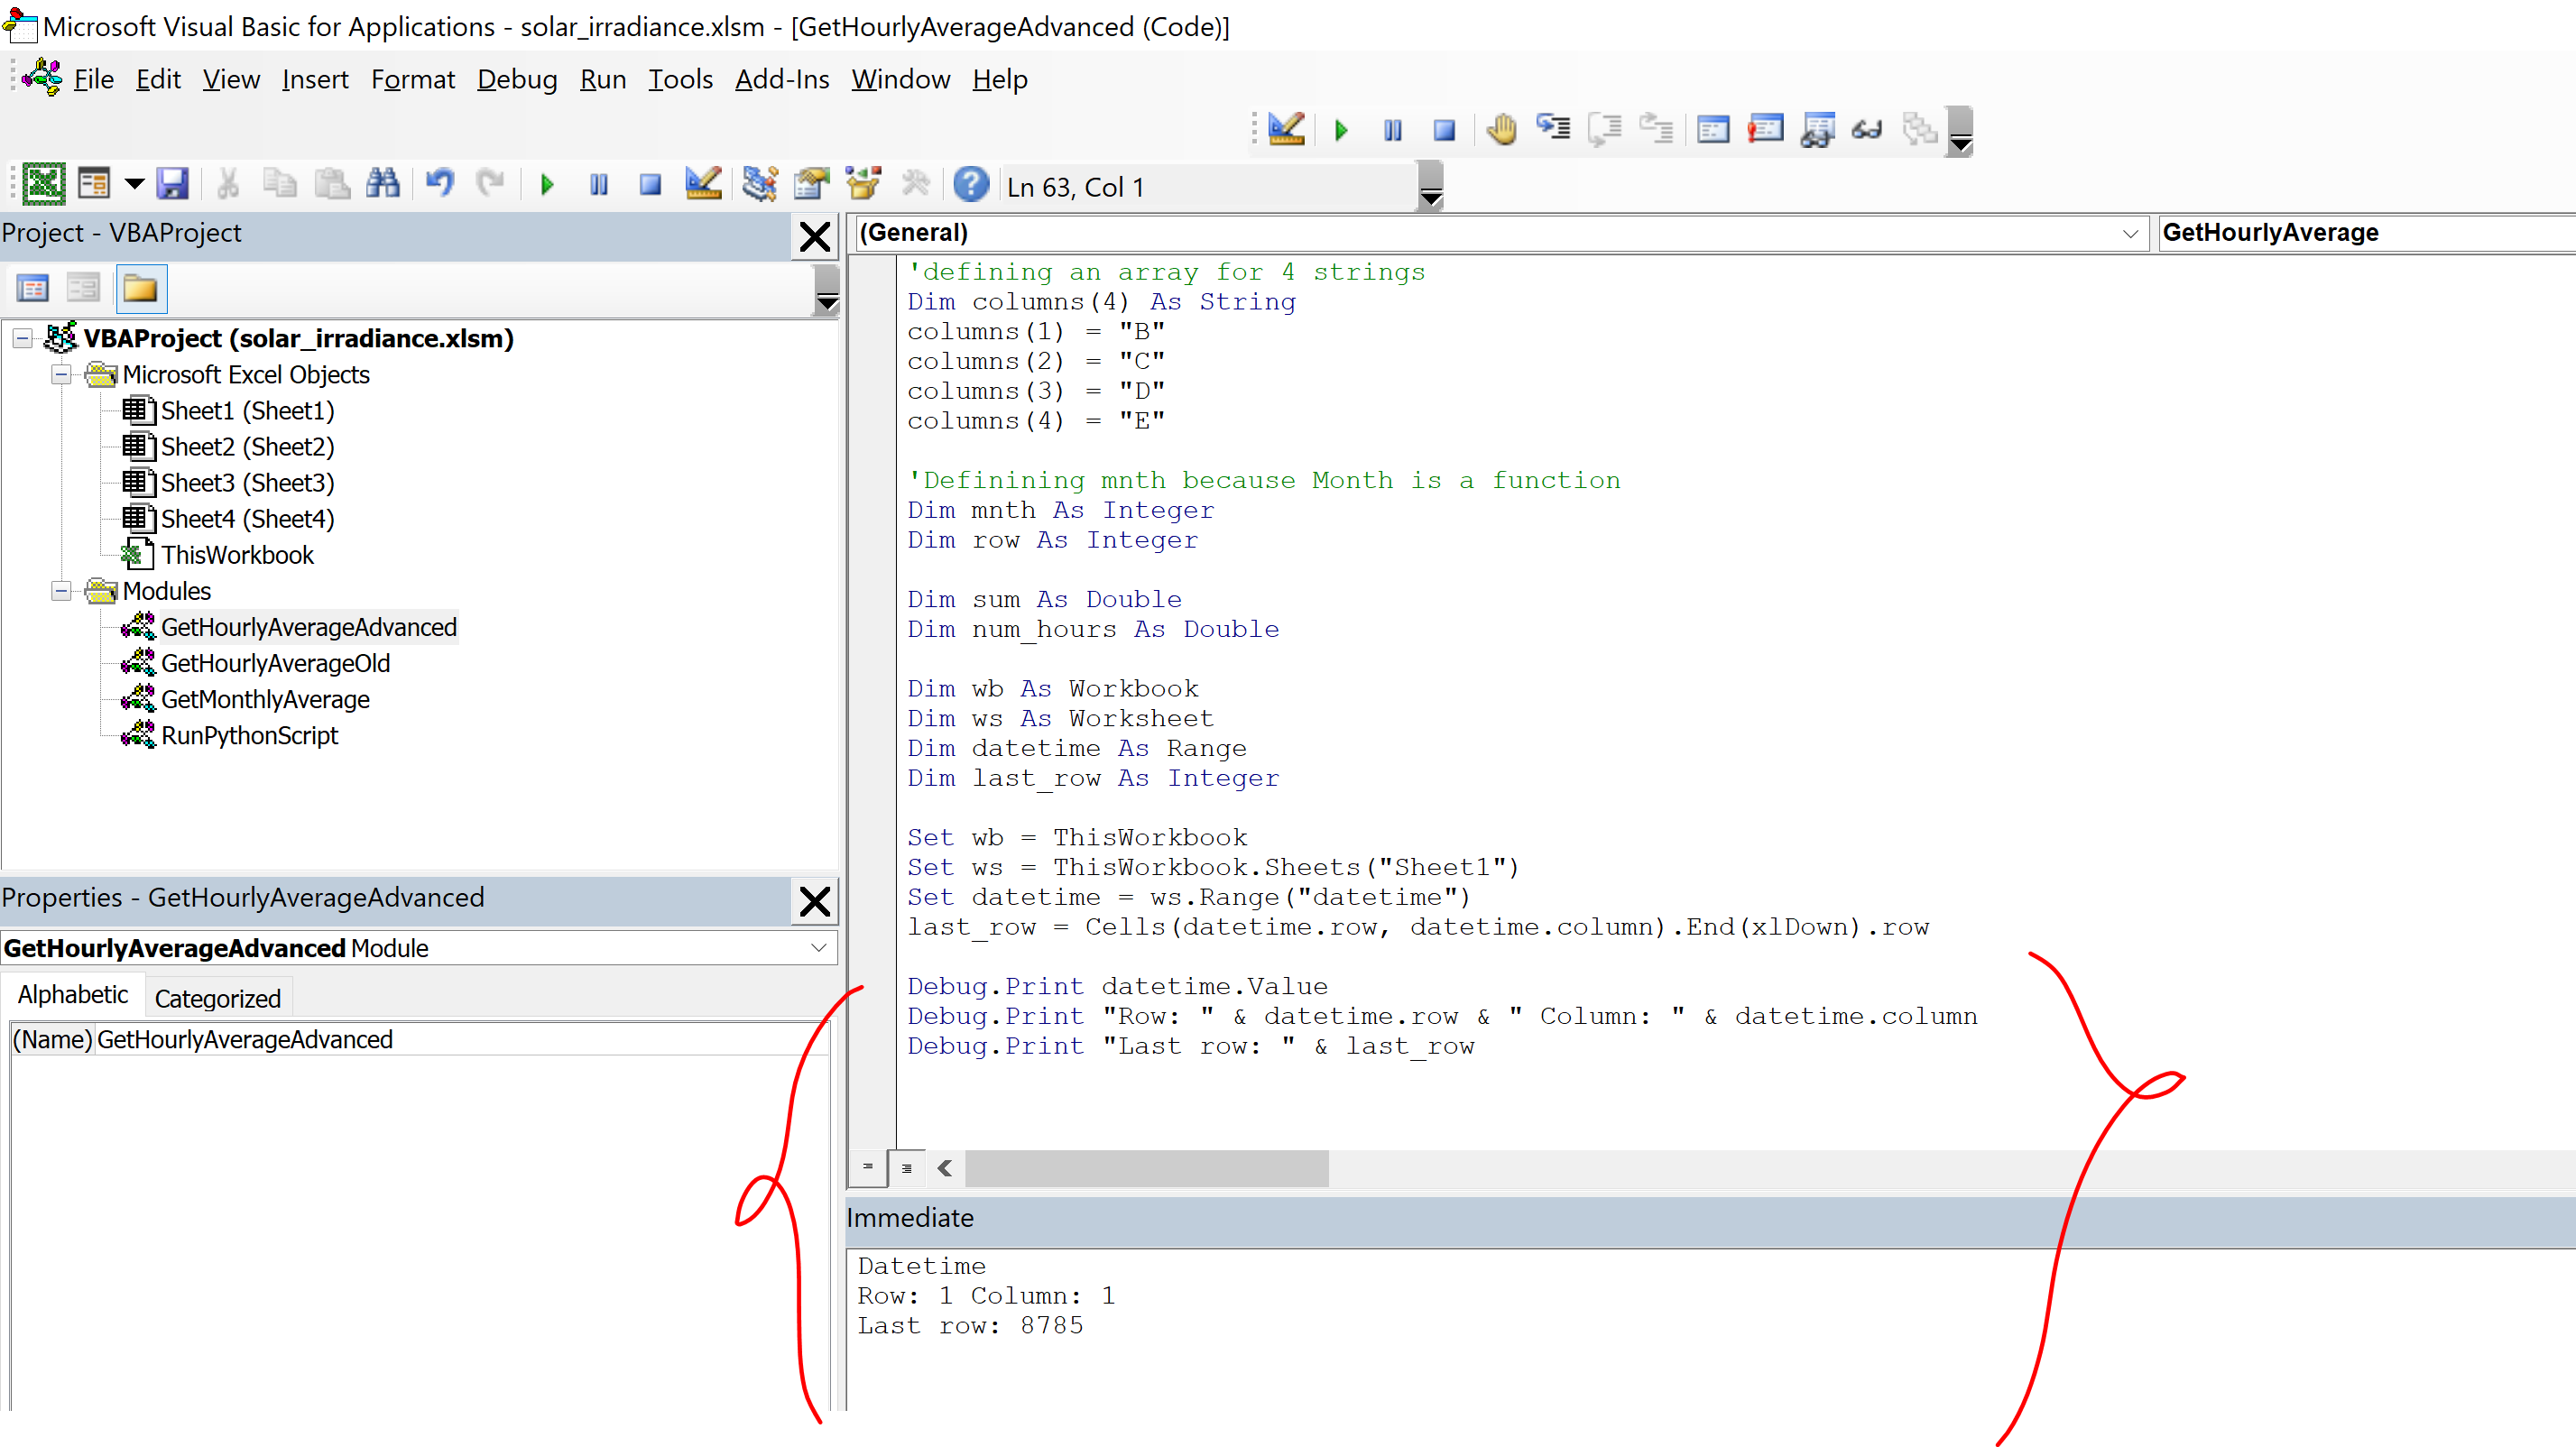This screenshot has width=2576, height=1447.
Task: Click the Quick Watch glasses icon
Action: coord(1867,130)
